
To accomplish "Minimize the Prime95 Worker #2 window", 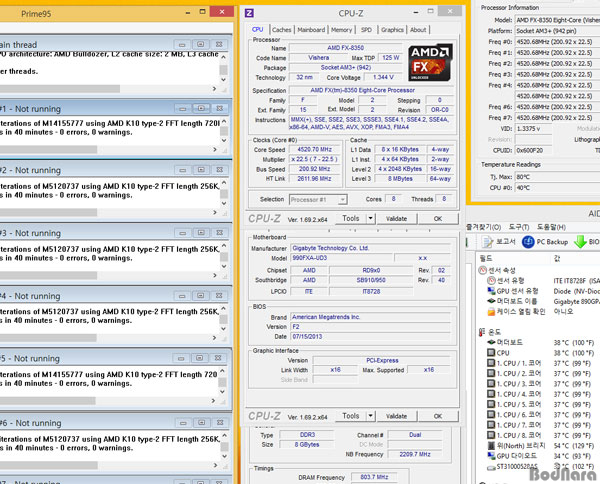I will (183, 170).
